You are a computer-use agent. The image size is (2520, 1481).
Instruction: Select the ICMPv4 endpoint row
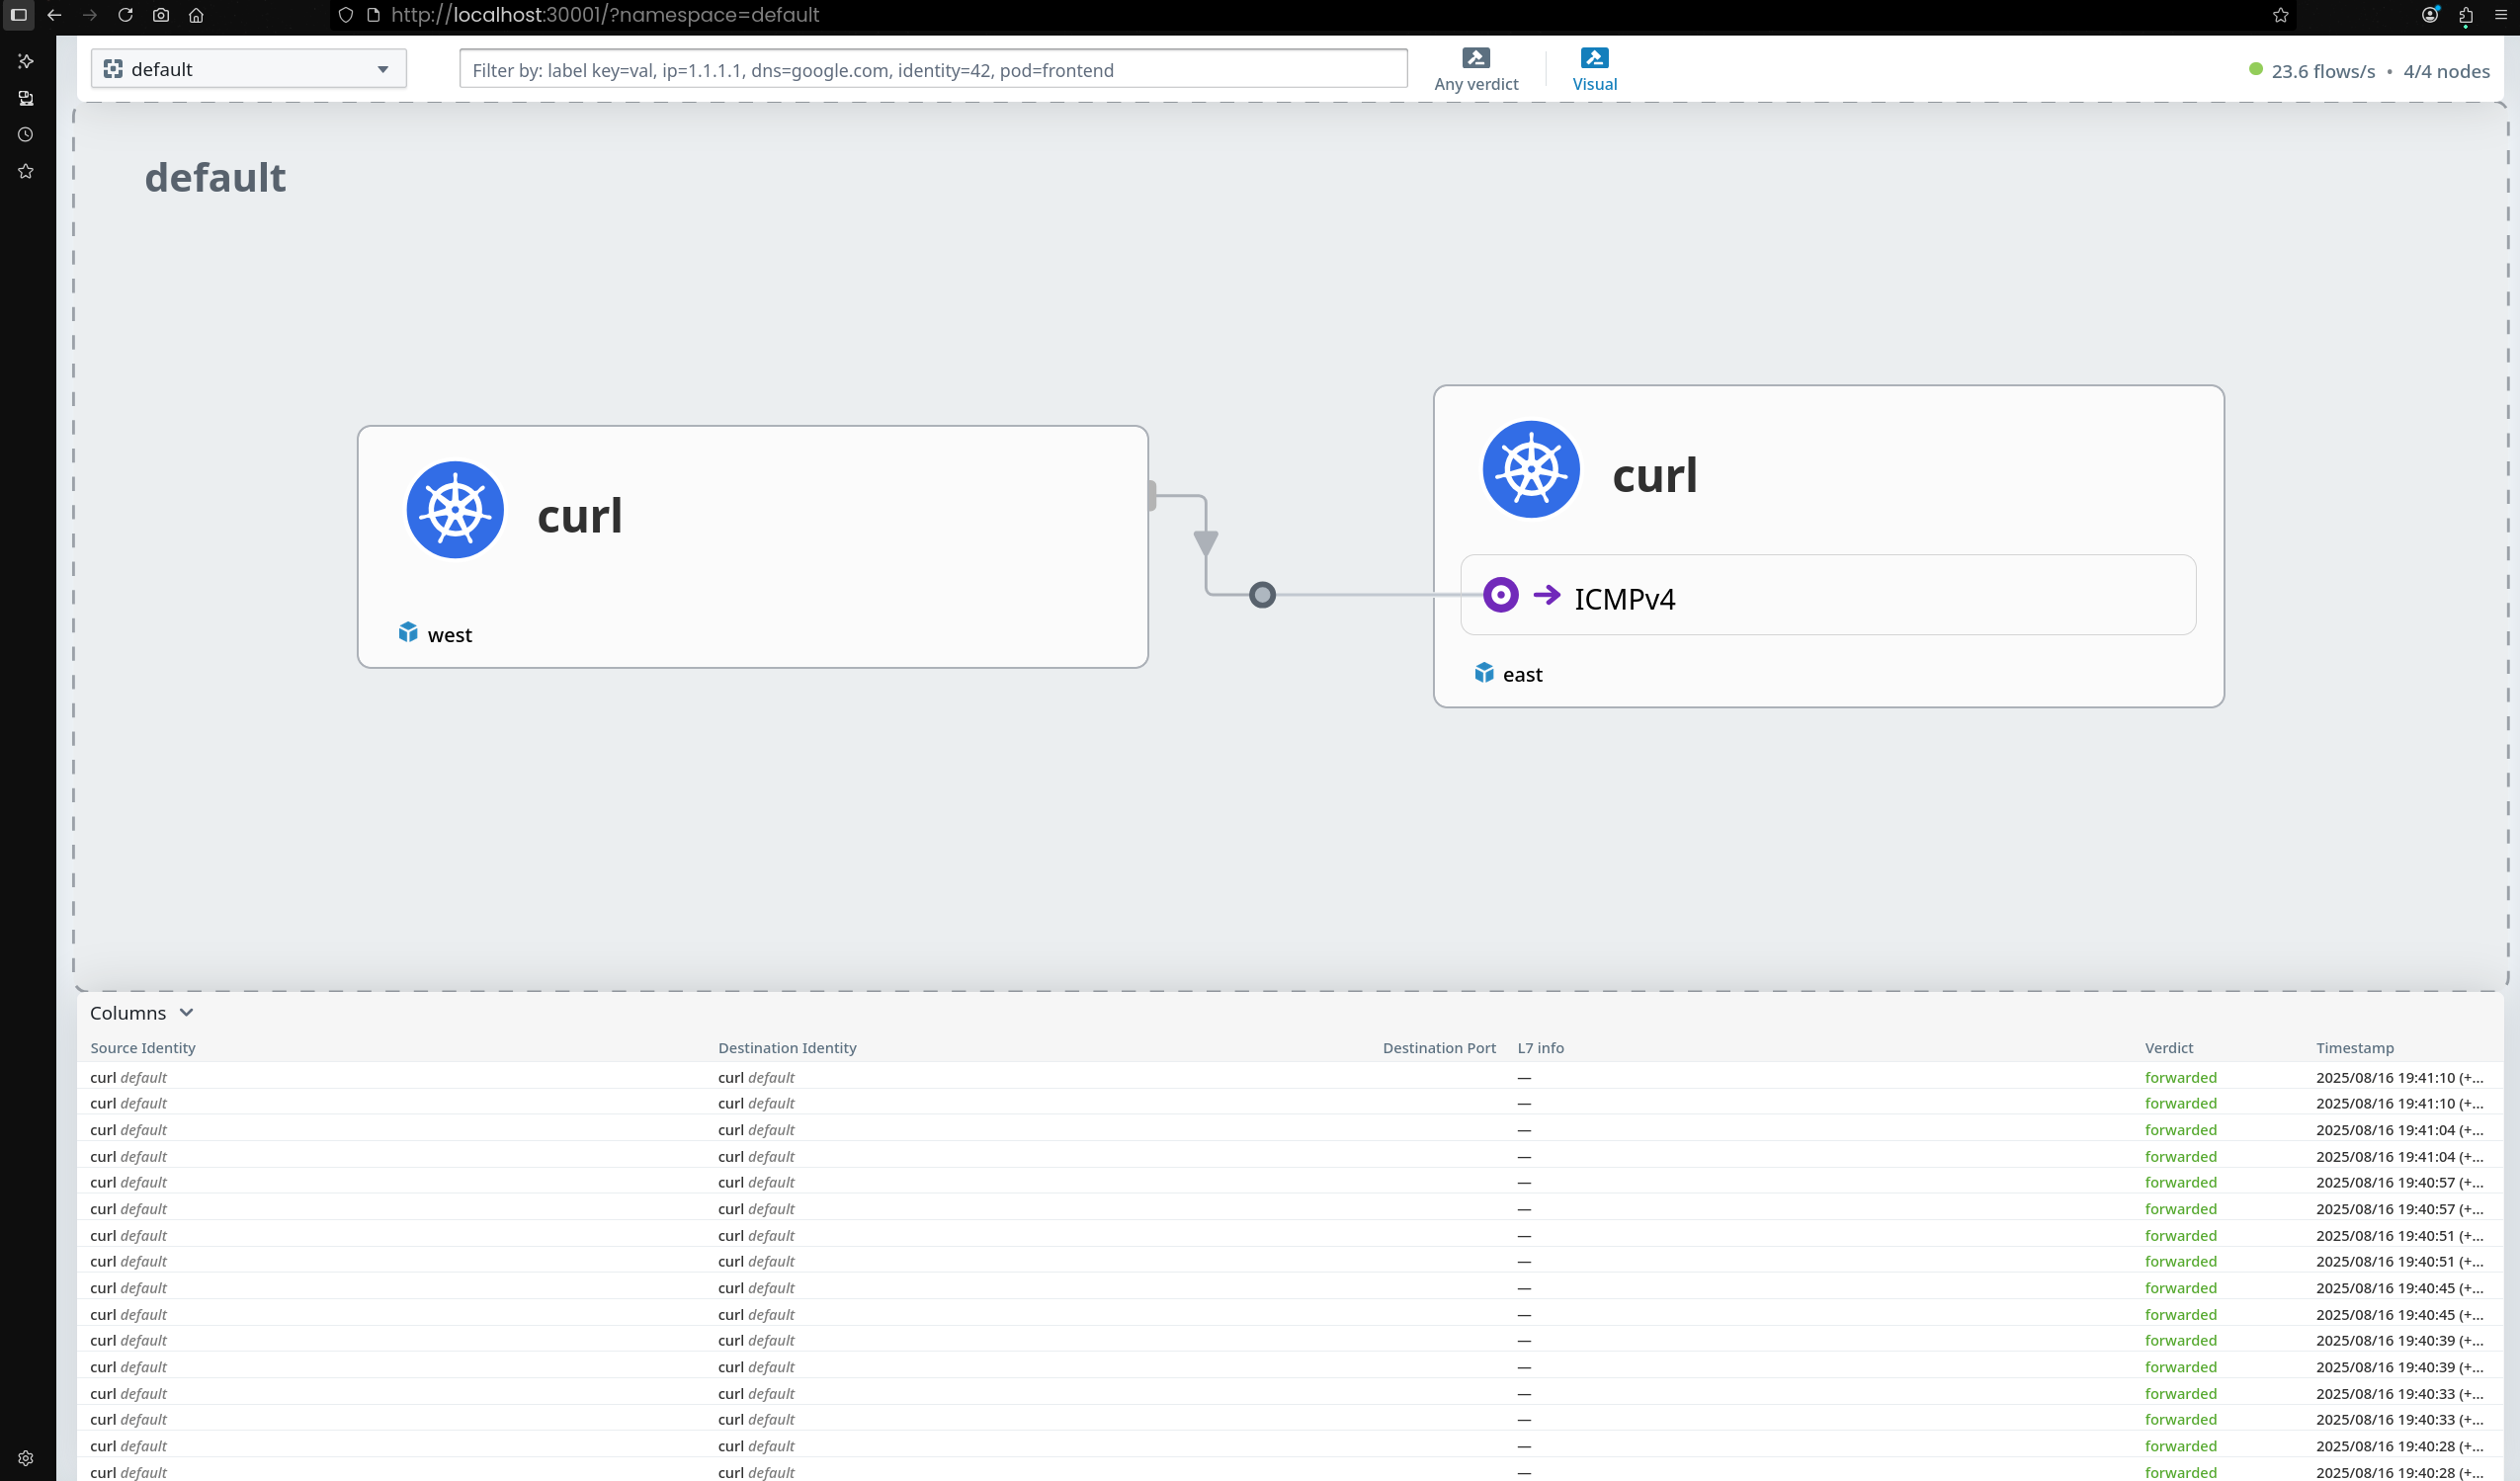pyautogui.click(x=1828, y=595)
